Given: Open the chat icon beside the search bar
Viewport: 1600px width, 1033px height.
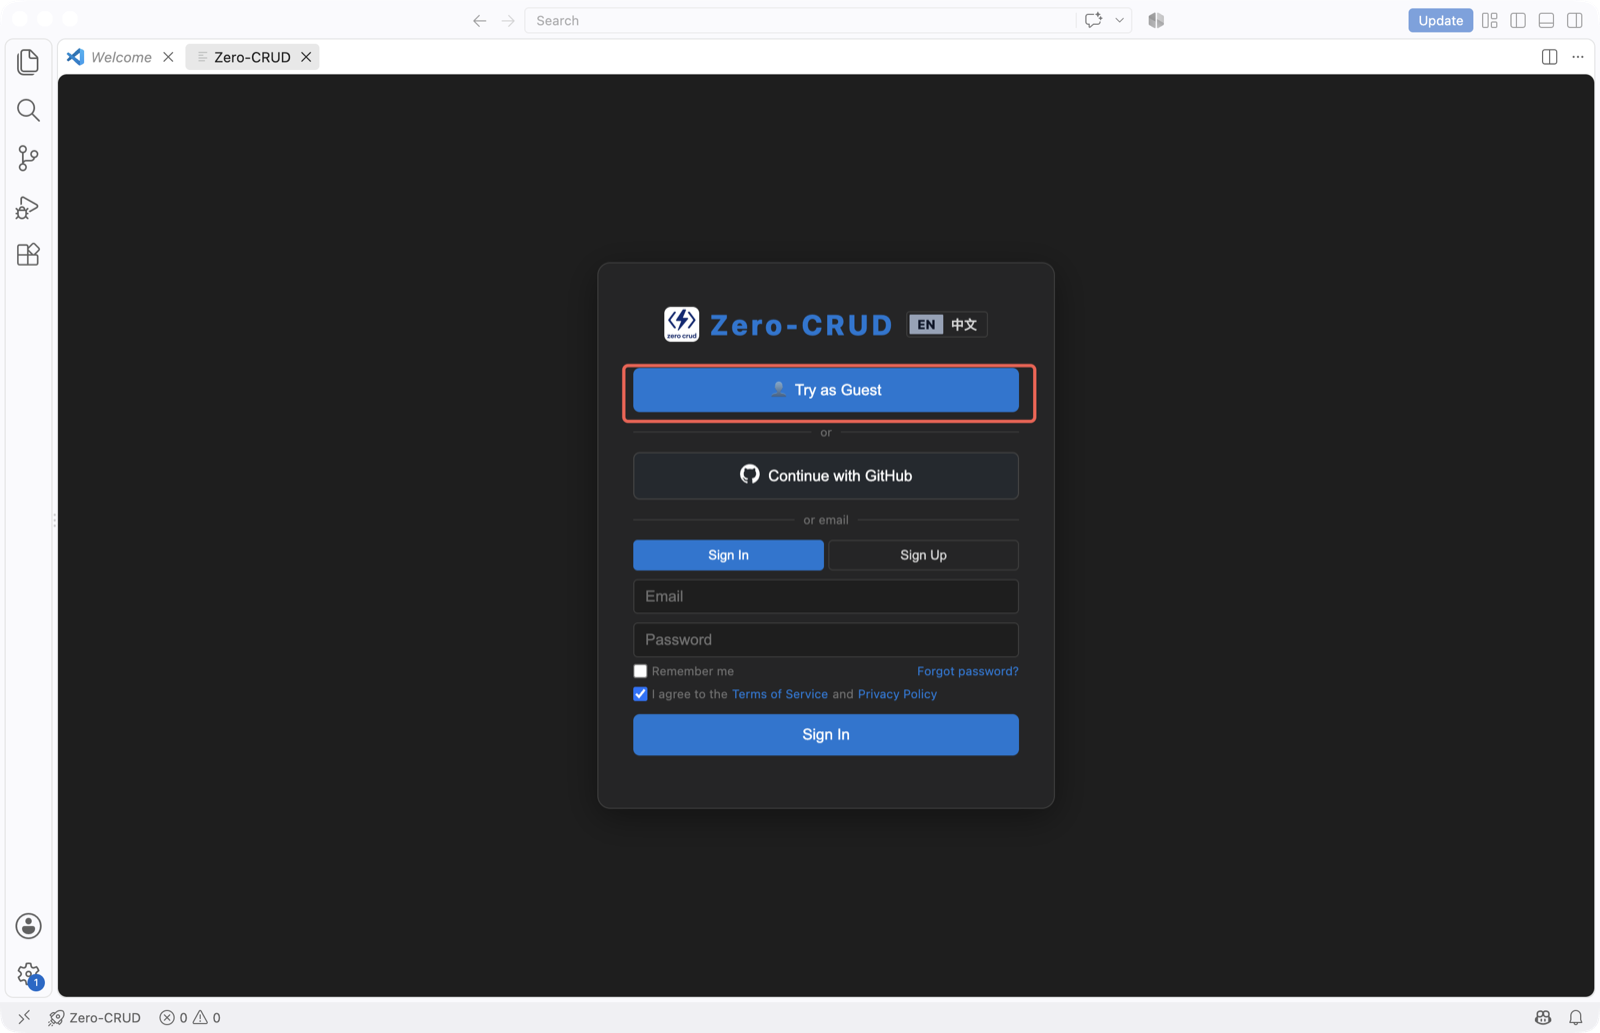Looking at the screenshot, I should coord(1093,20).
